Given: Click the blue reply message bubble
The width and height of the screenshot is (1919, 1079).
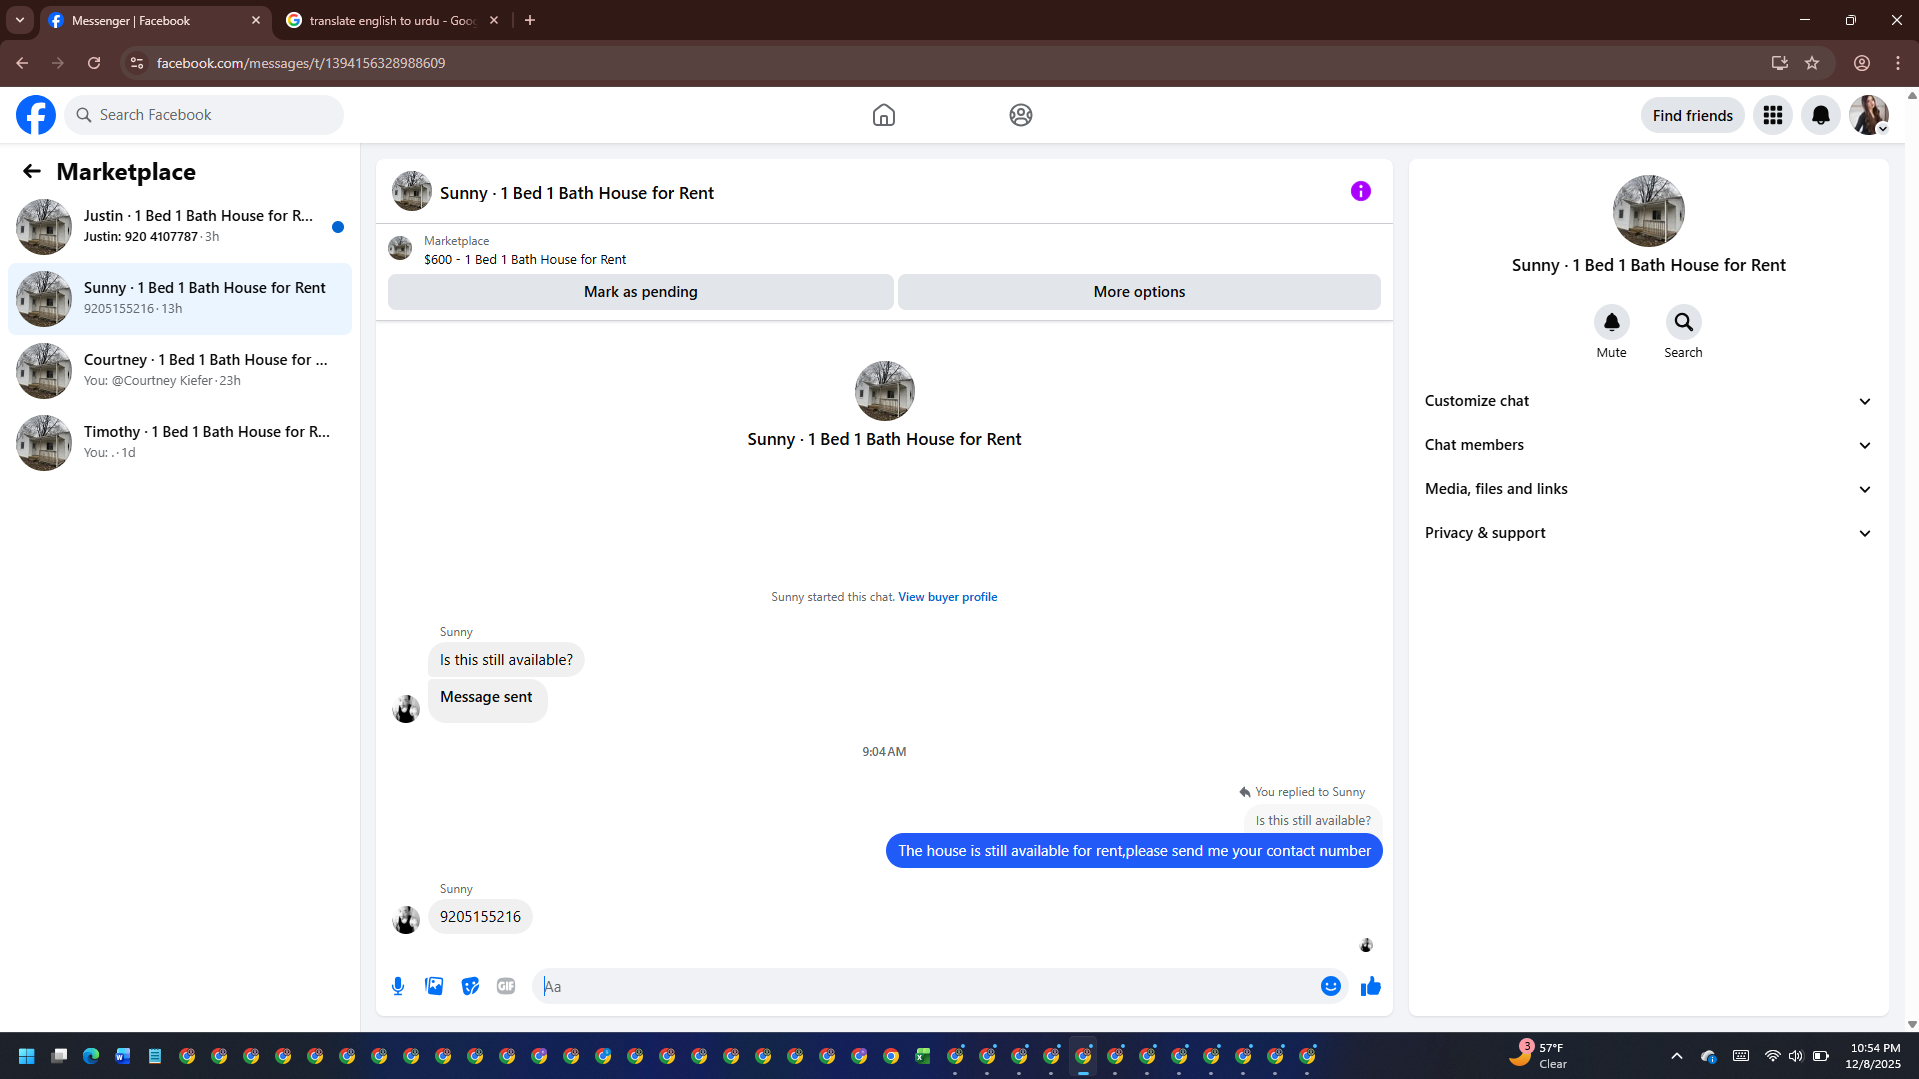Looking at the screenshot, I should 1134,851.
